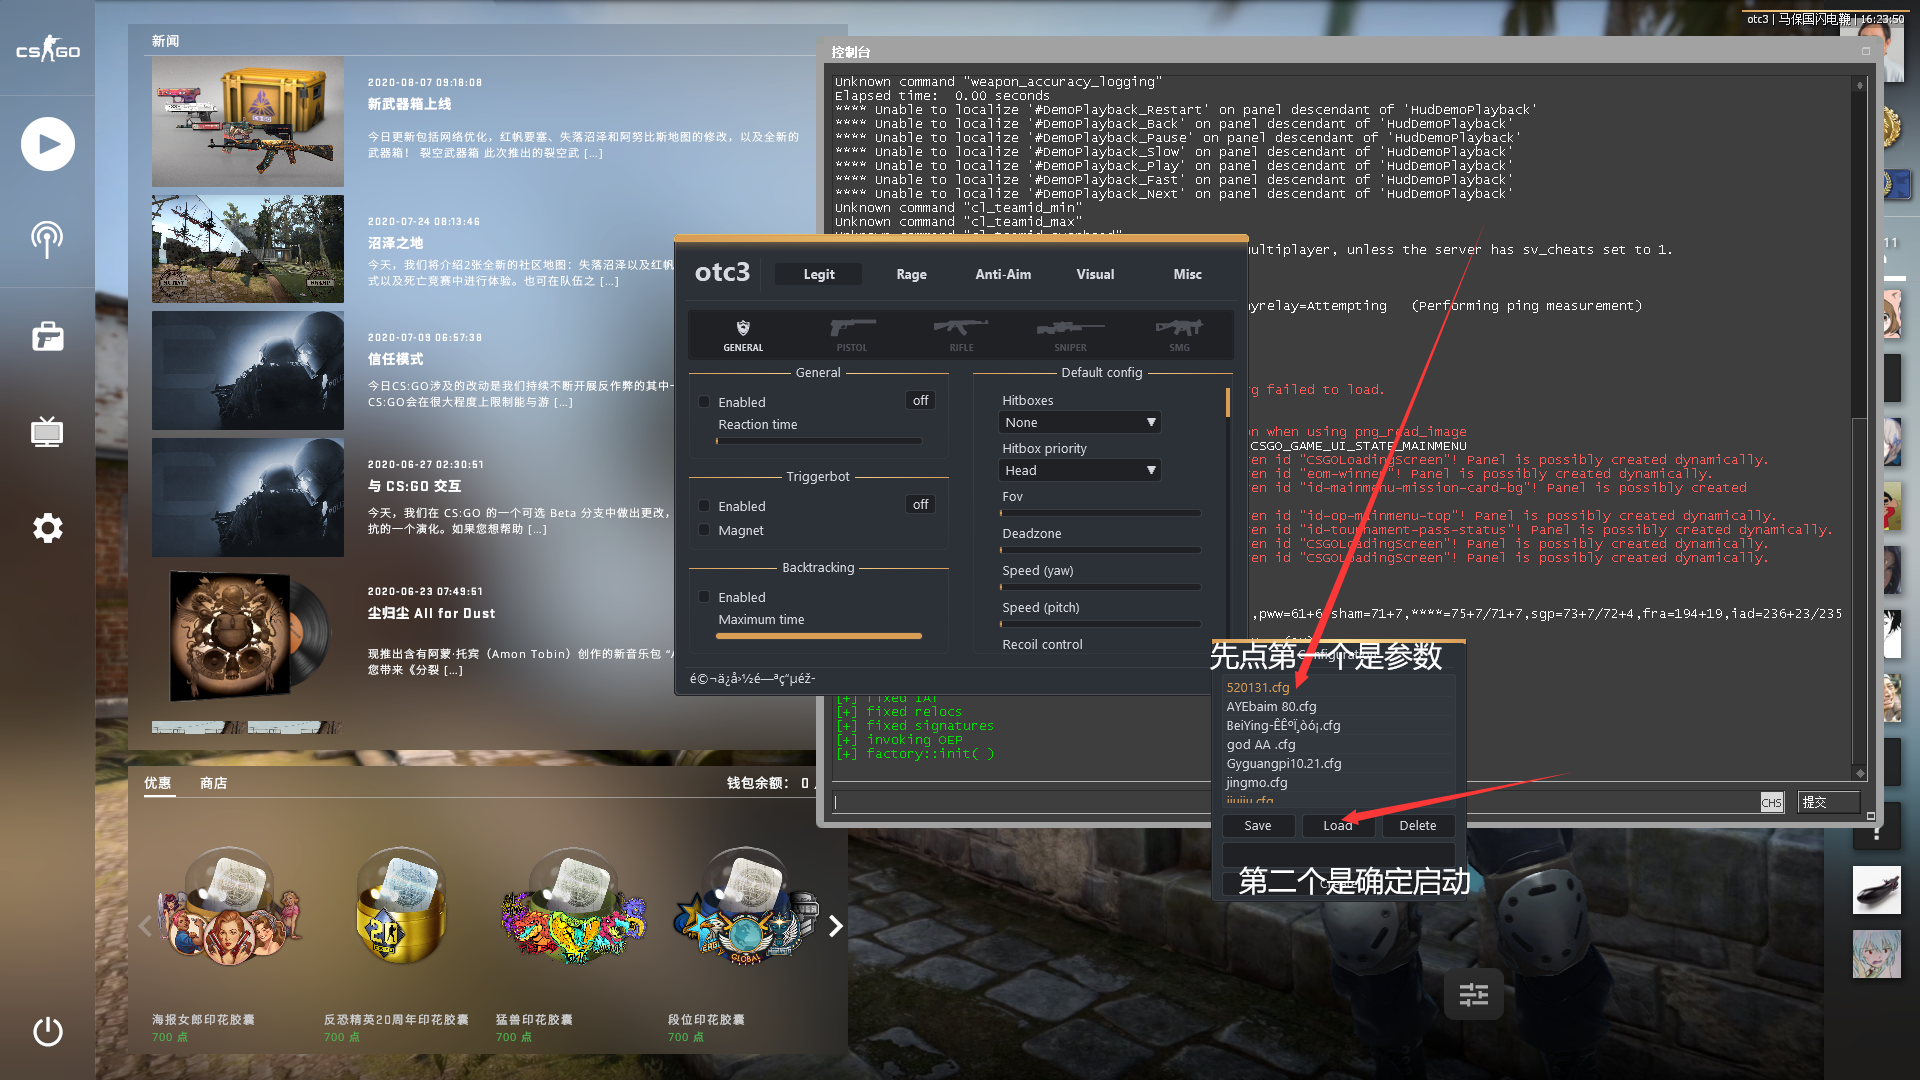Enable the Backtracking checkbox

click(704, 597)
